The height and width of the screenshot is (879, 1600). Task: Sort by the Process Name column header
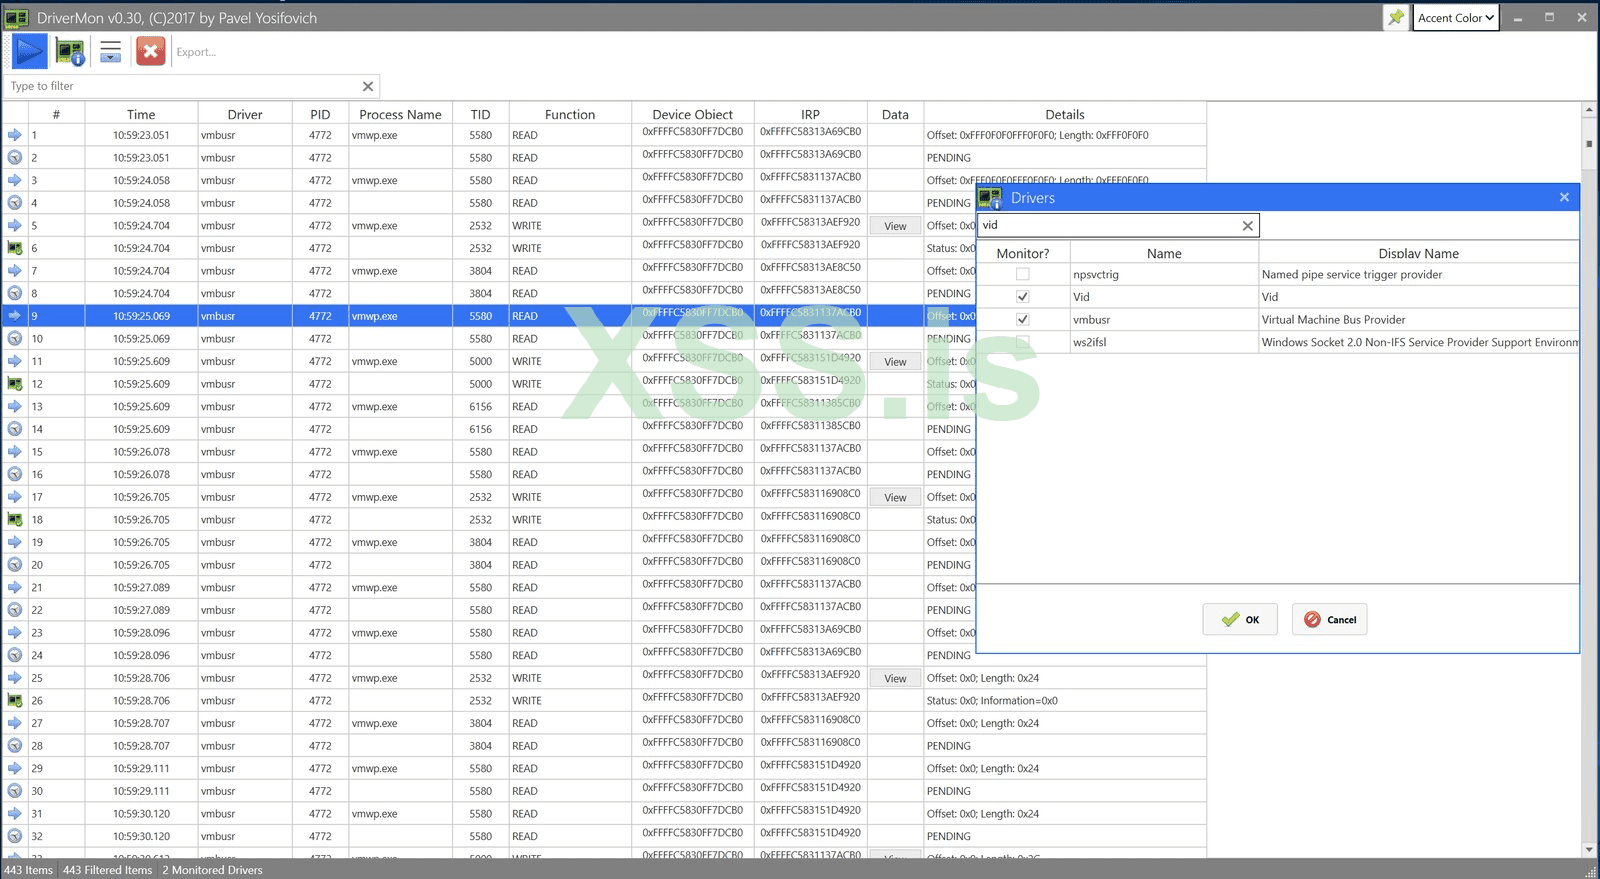400,114
